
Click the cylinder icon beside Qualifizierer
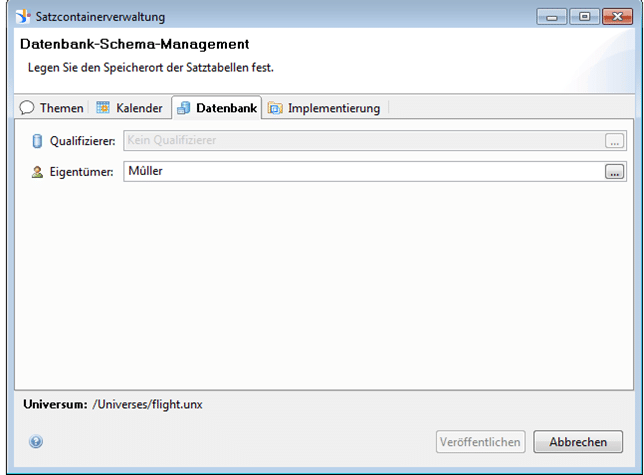point(37,141)
